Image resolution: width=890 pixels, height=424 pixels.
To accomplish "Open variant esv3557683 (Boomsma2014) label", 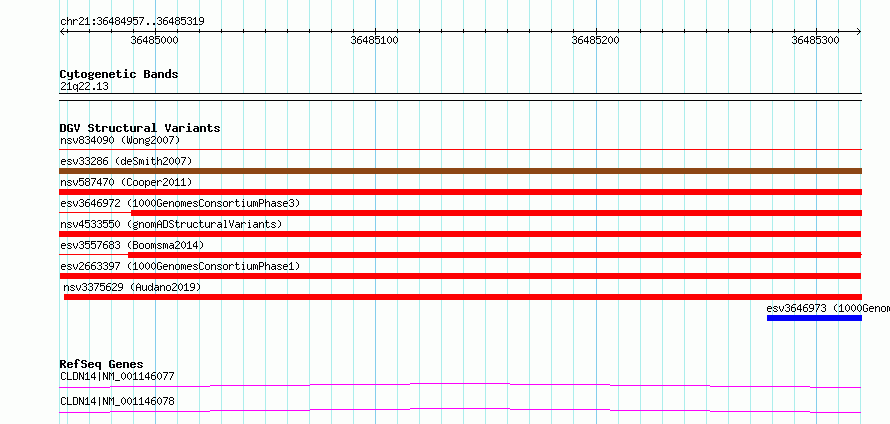I will click(x=132, y=245).
